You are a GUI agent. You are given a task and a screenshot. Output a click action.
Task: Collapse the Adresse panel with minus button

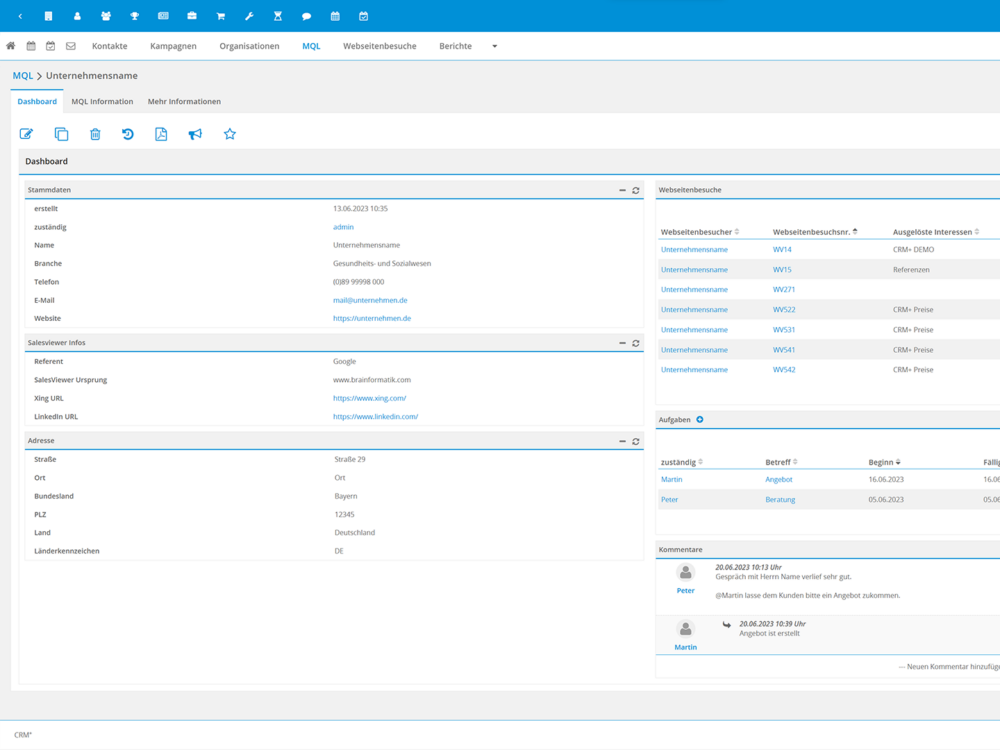coord(622,441)
